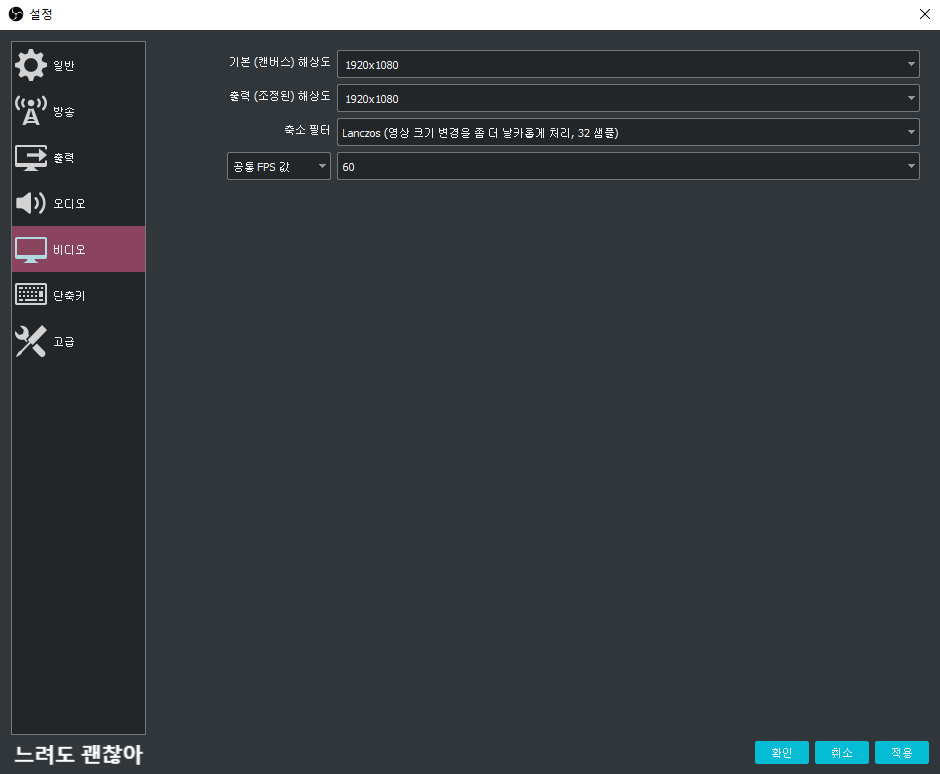940x774 pixels.
Task: Select the Advanced (고급) tools icon
Action: click(x=31, y=341)
